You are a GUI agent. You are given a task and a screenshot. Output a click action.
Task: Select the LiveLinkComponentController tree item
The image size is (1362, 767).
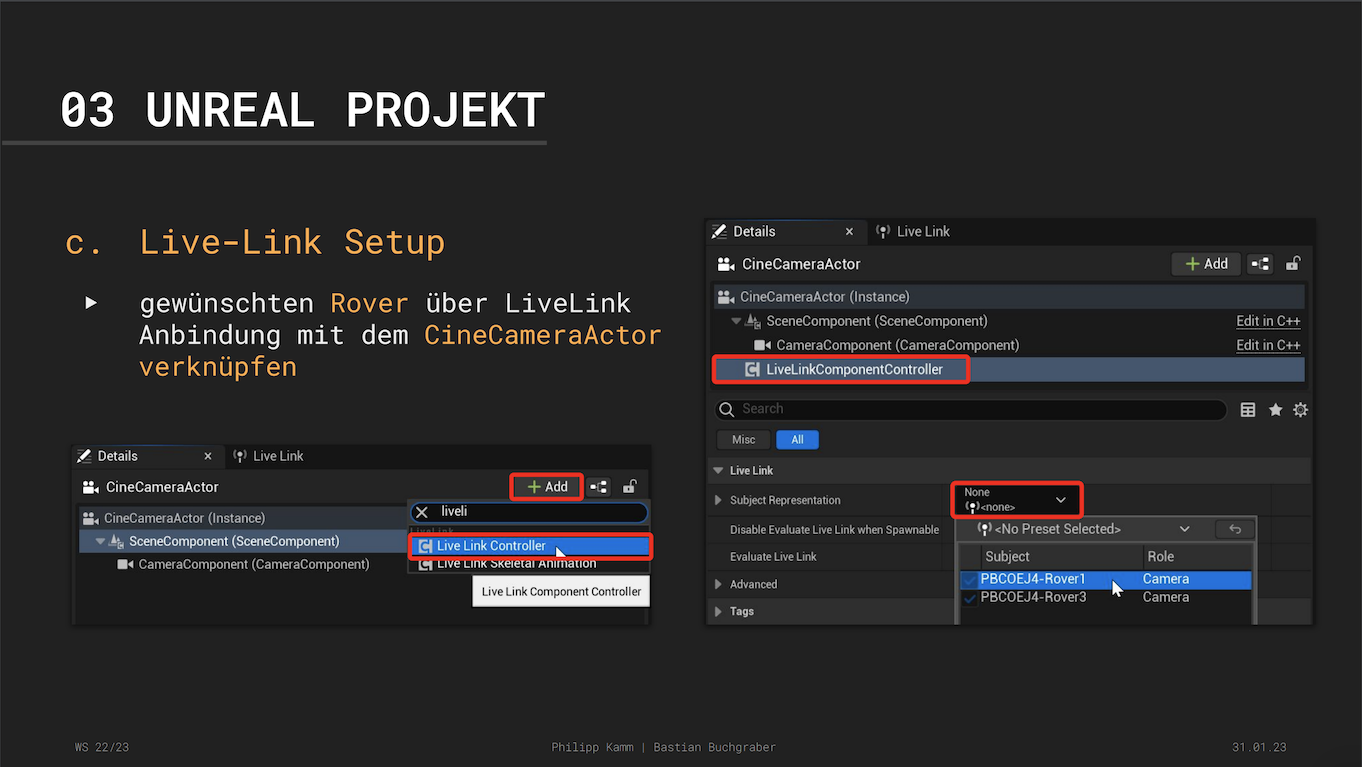[x=853, y=370]
